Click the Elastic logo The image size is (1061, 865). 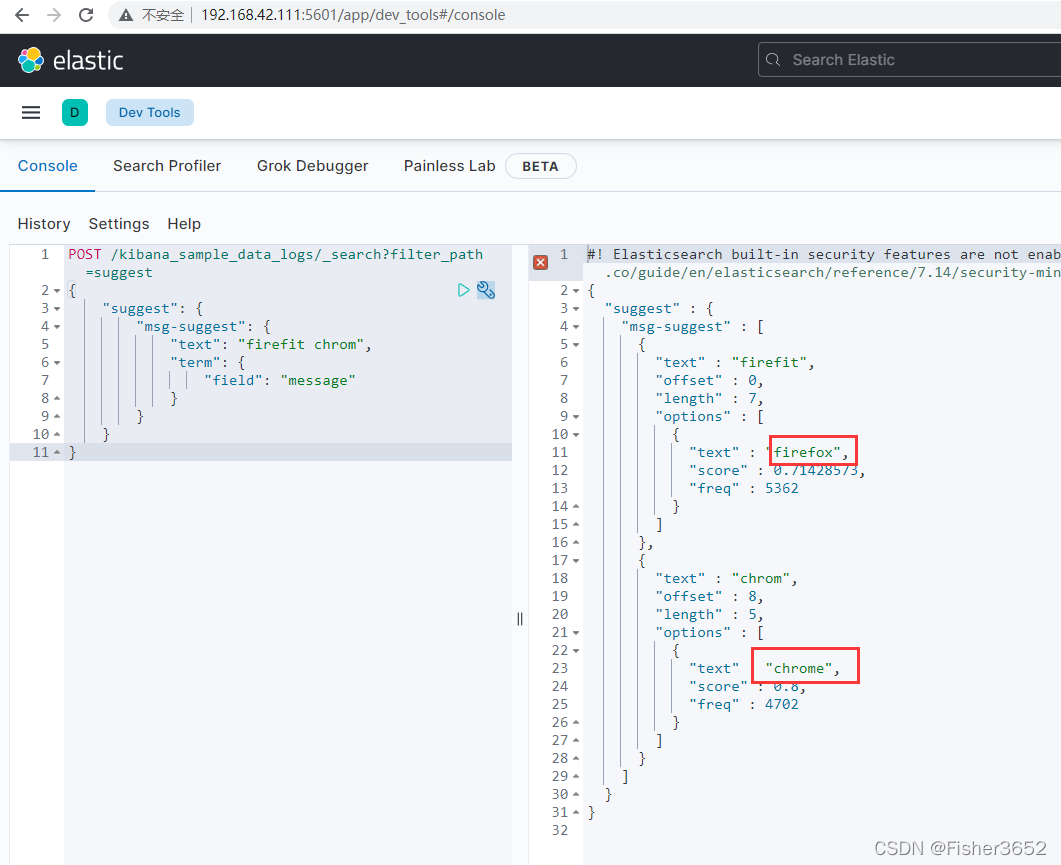pyautogui.click(x=70, y=60)
